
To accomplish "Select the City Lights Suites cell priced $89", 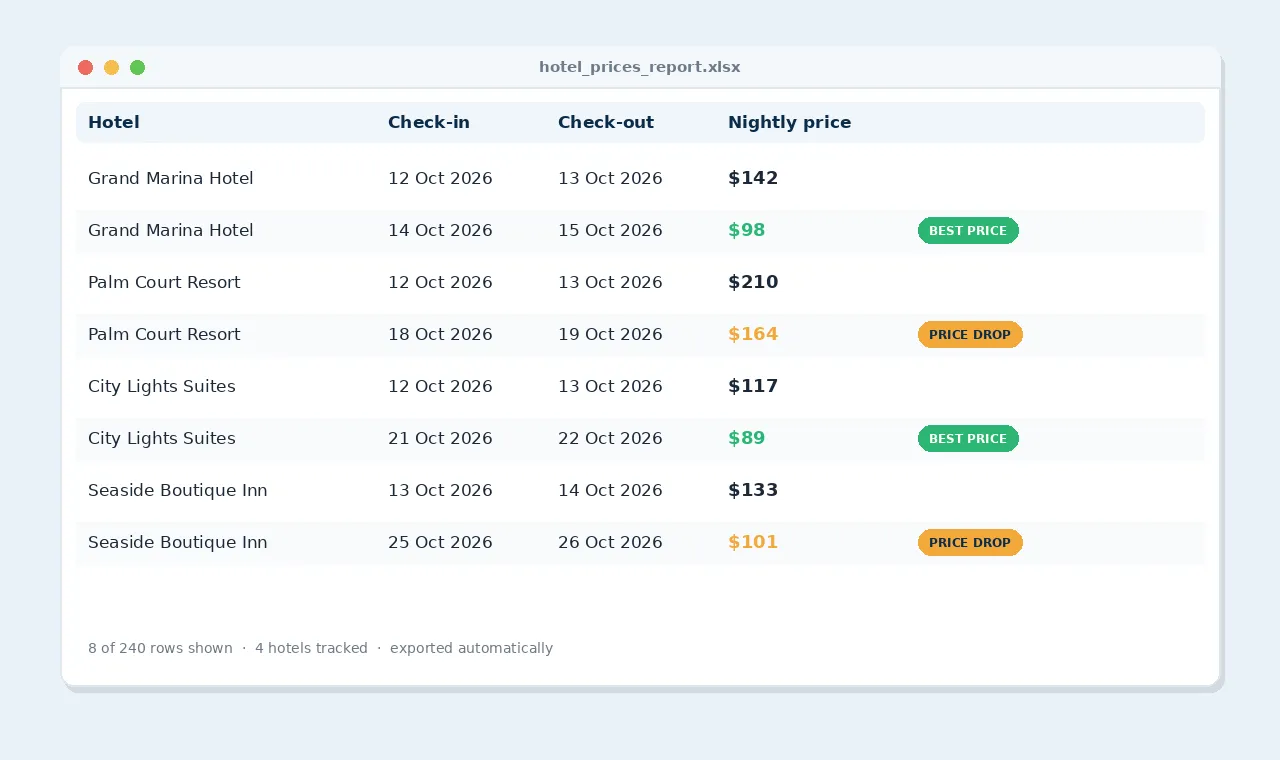I will coord(162,438).
